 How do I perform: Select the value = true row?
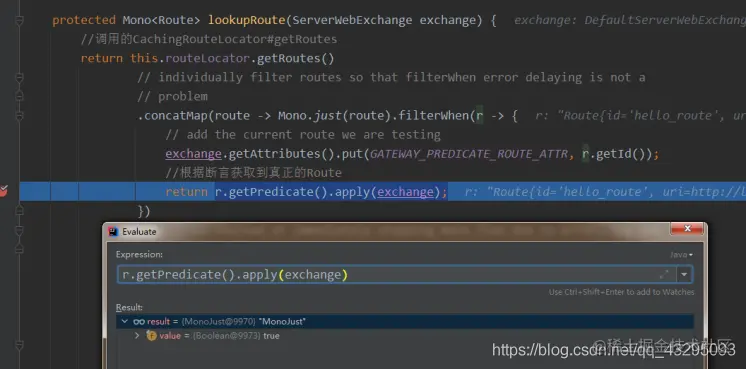pyautogui.click(x=405, y=336)
